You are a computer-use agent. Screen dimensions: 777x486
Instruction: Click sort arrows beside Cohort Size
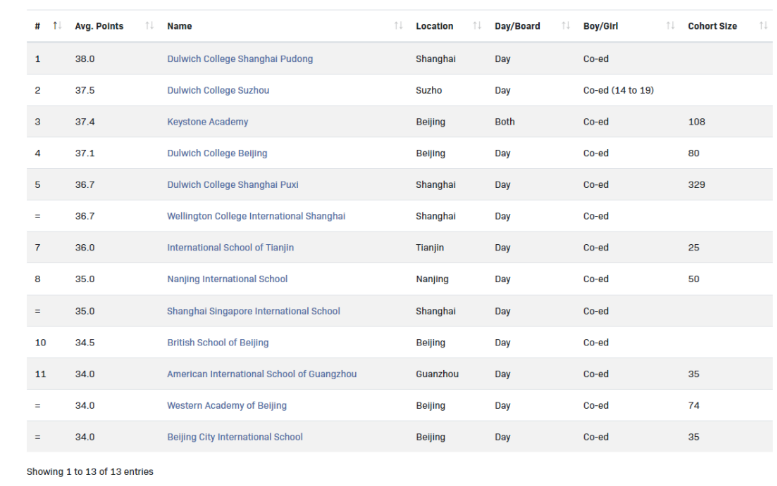(763, 26)
